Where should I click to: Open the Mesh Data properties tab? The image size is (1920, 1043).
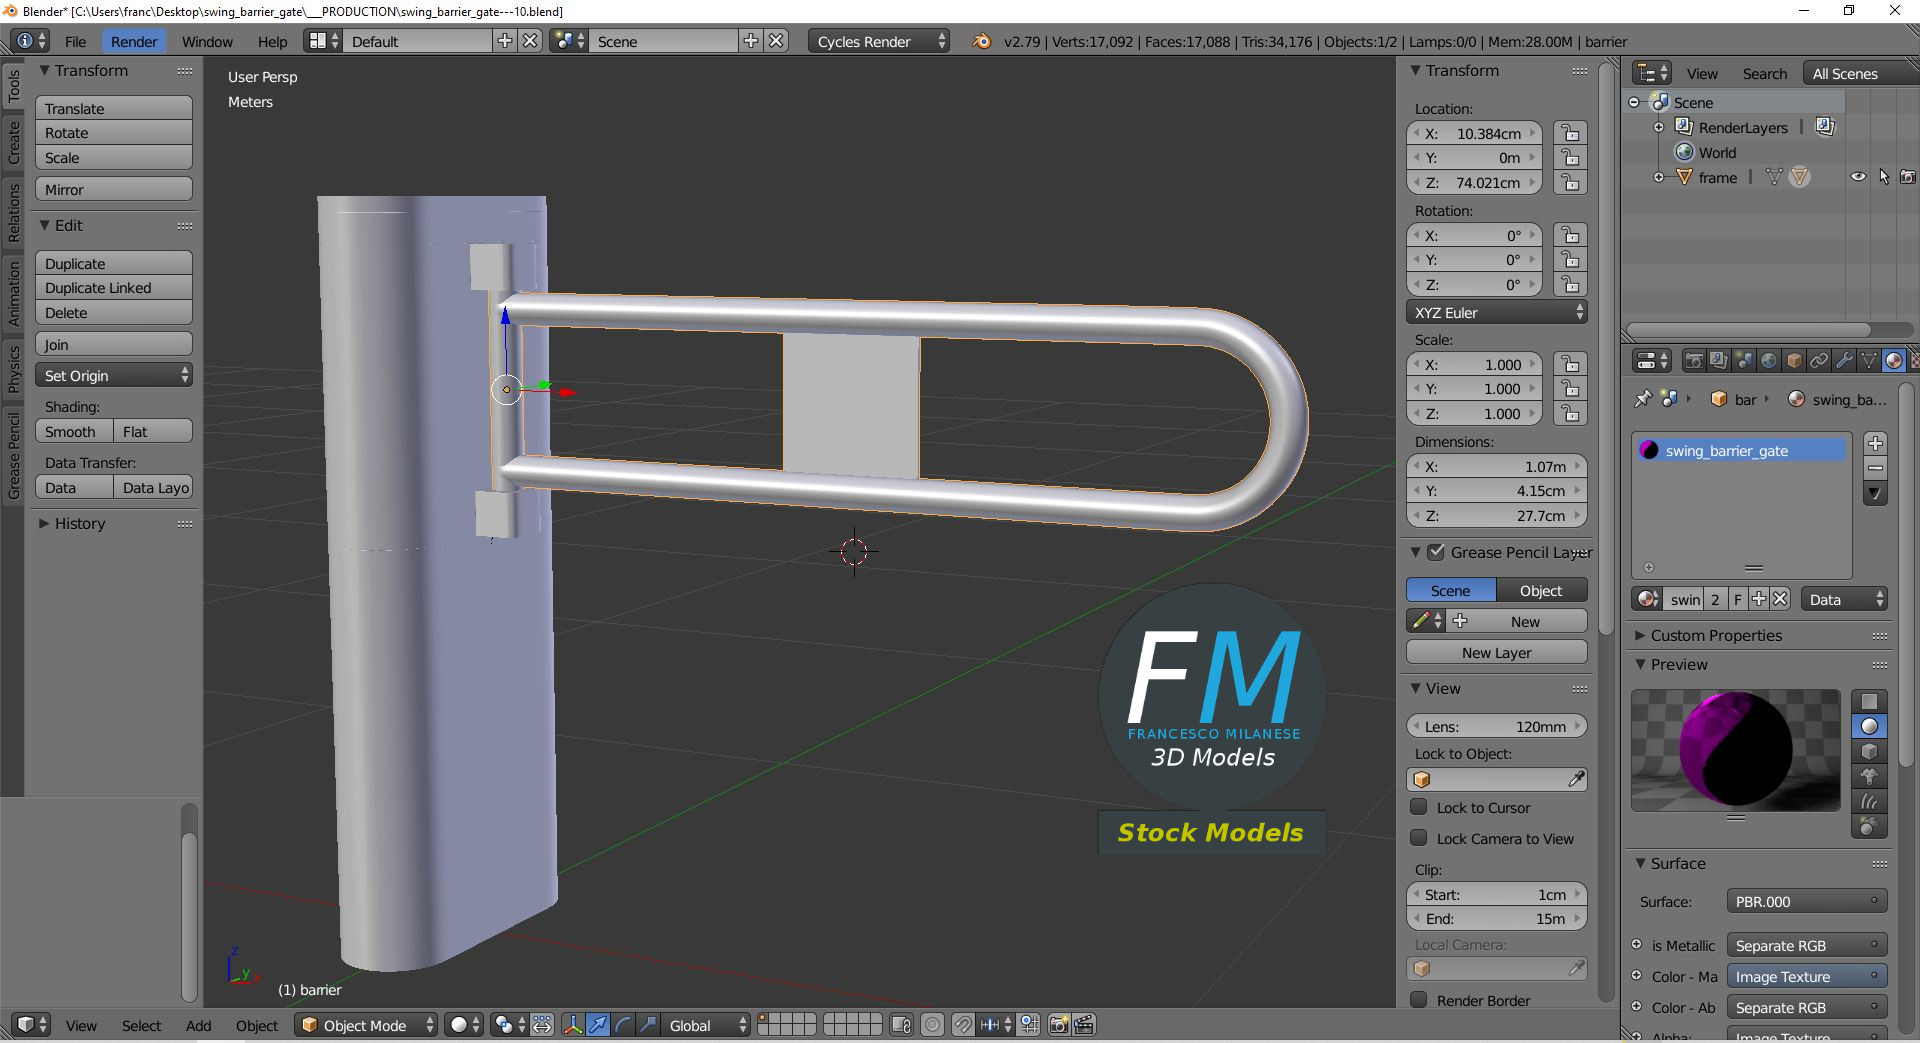point(1869,361)
